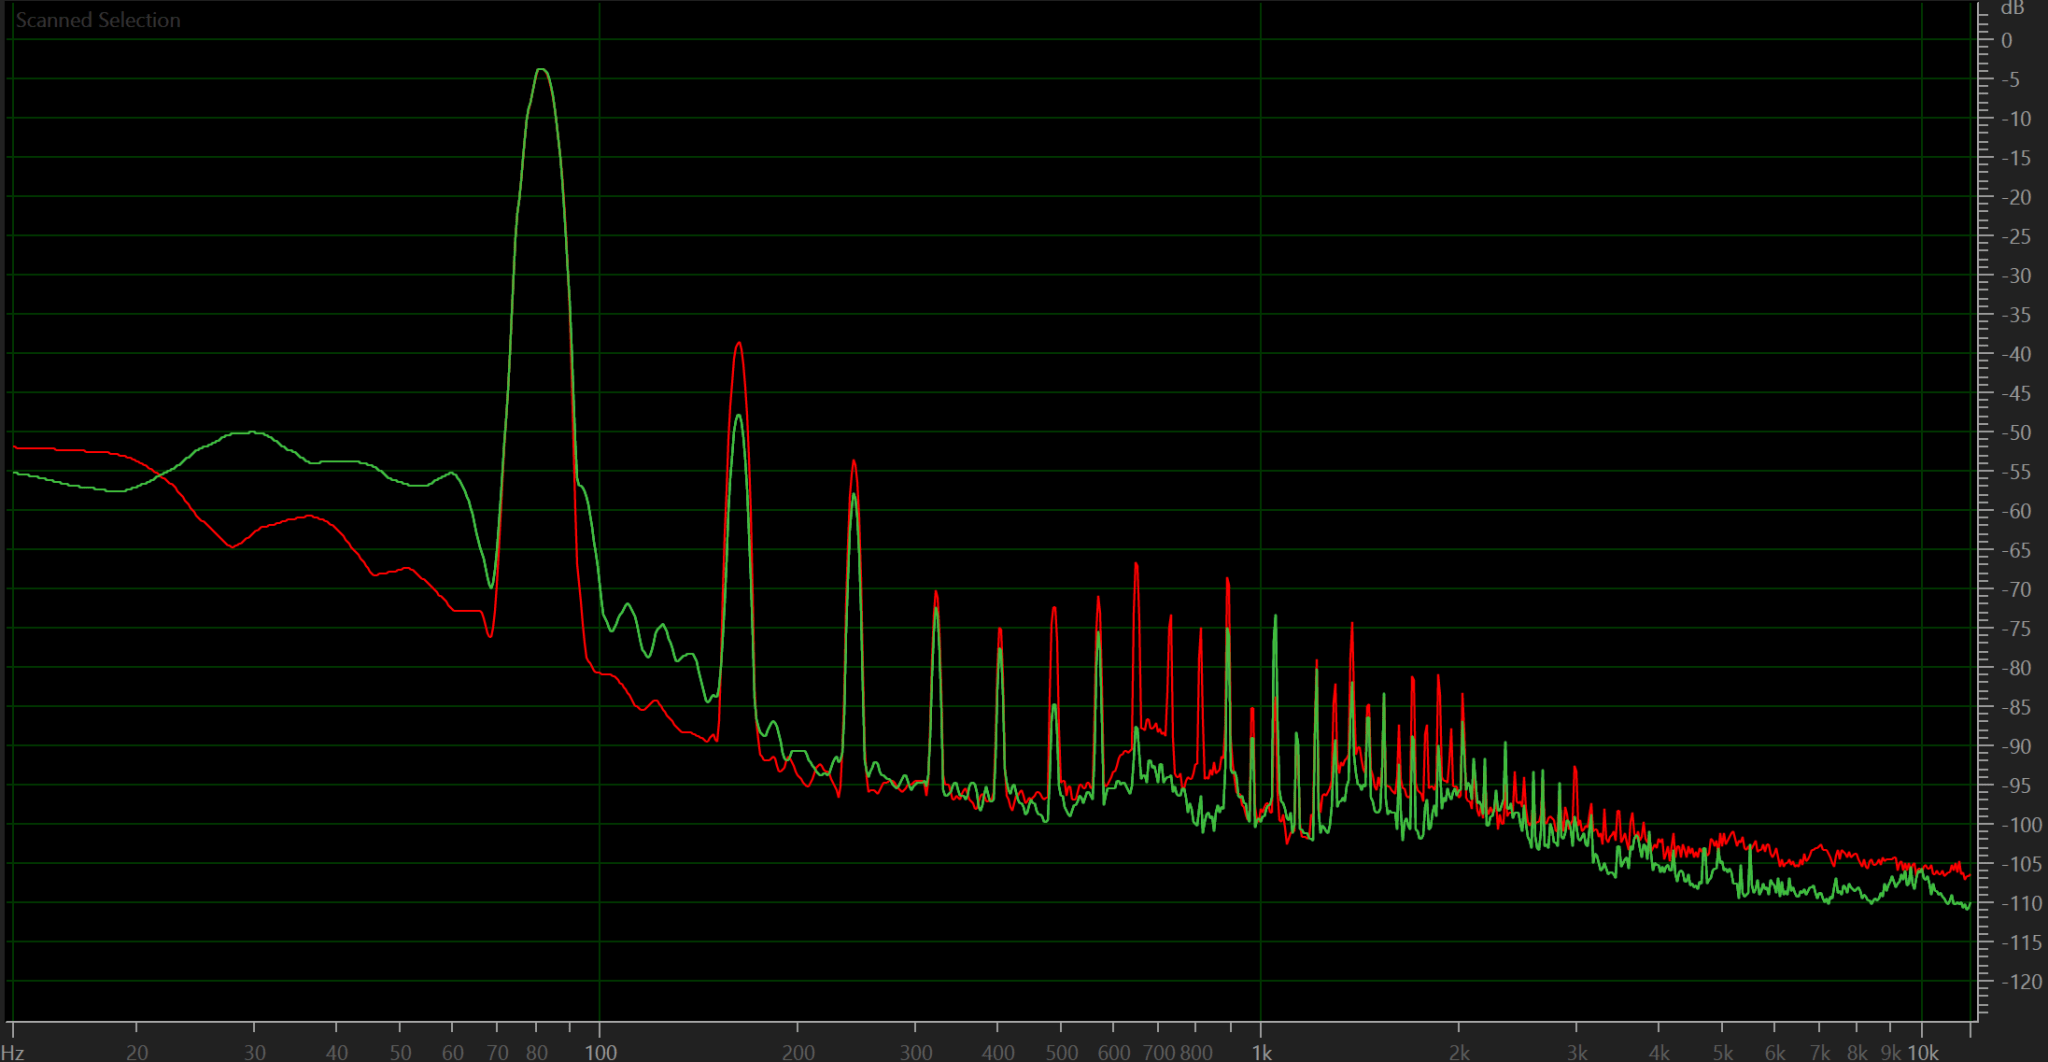The image size is (2048, 1062).
Task: Click the -70 label on the dB scale
Action: click(x=2016, y=590)
